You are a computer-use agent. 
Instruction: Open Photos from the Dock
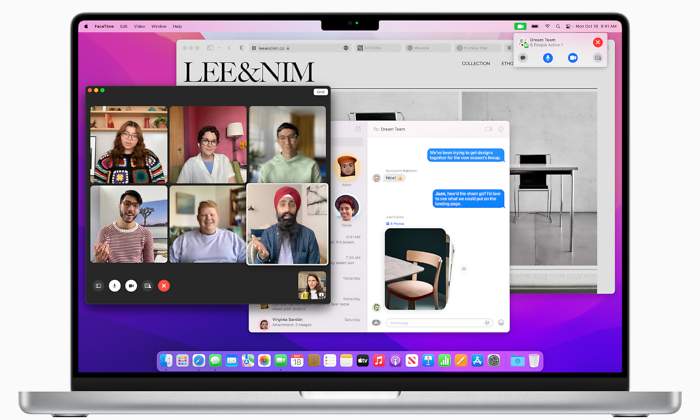click(264, 361)
